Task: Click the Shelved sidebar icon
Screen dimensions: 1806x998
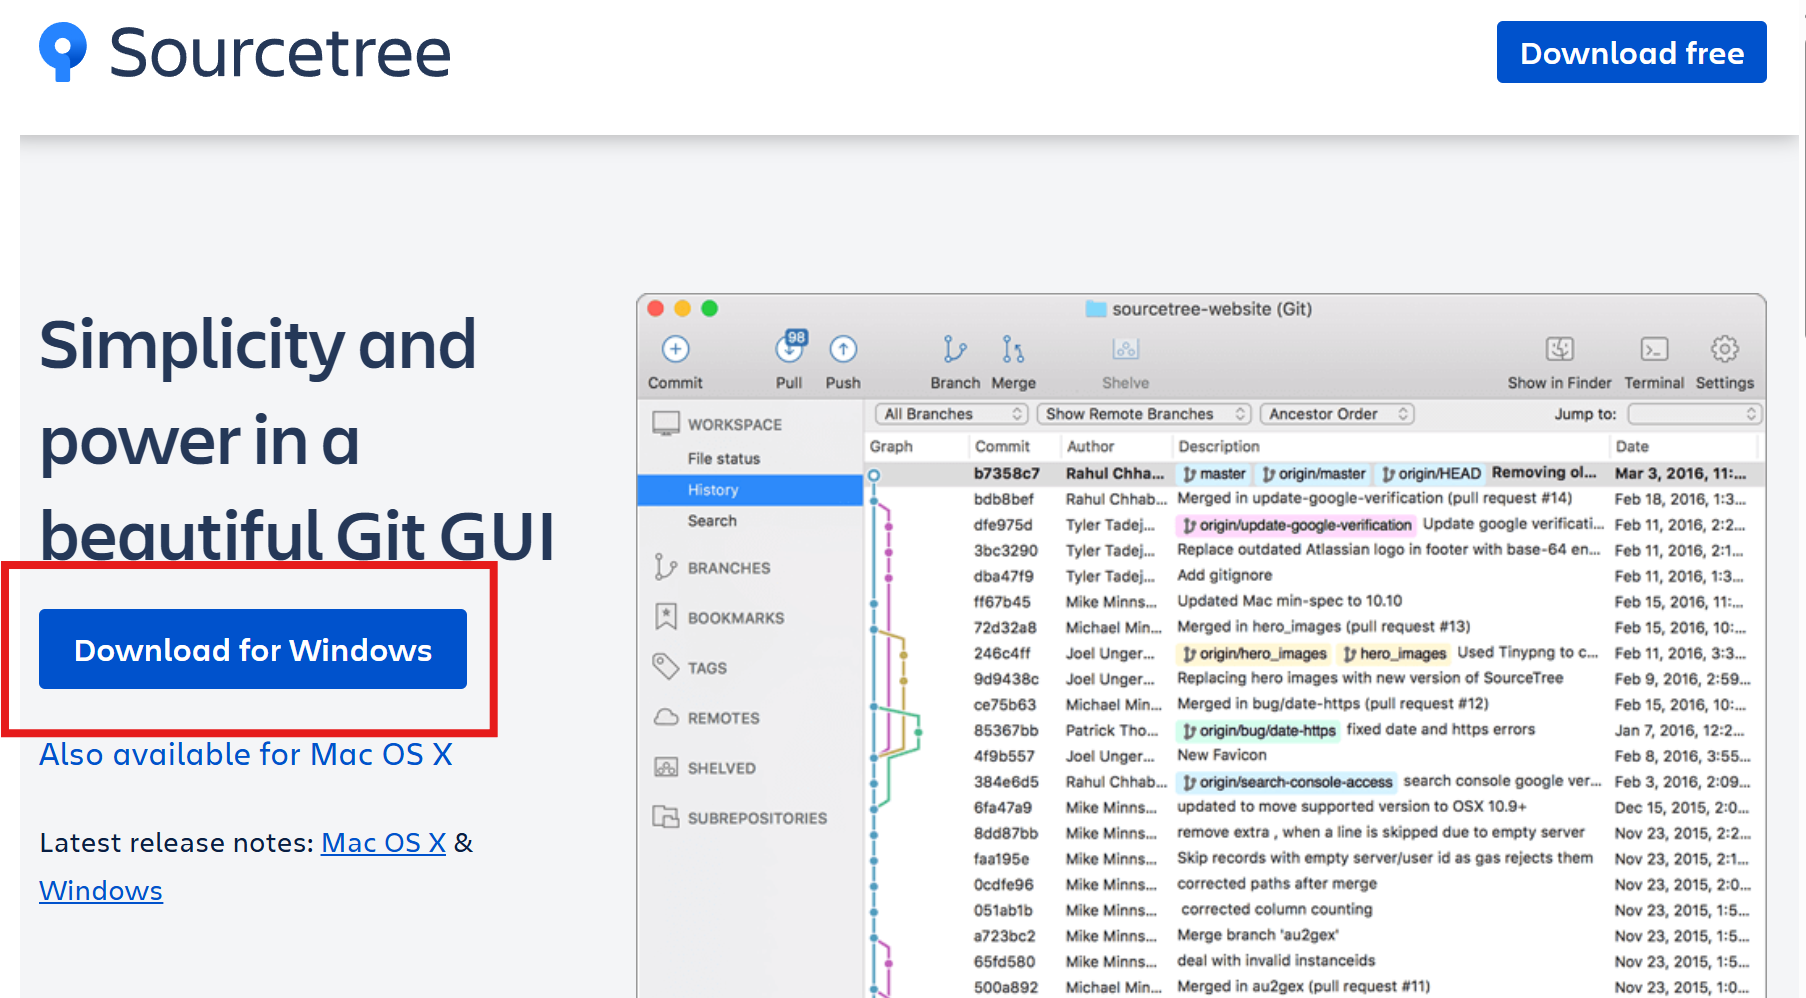Action: (665, 767)
